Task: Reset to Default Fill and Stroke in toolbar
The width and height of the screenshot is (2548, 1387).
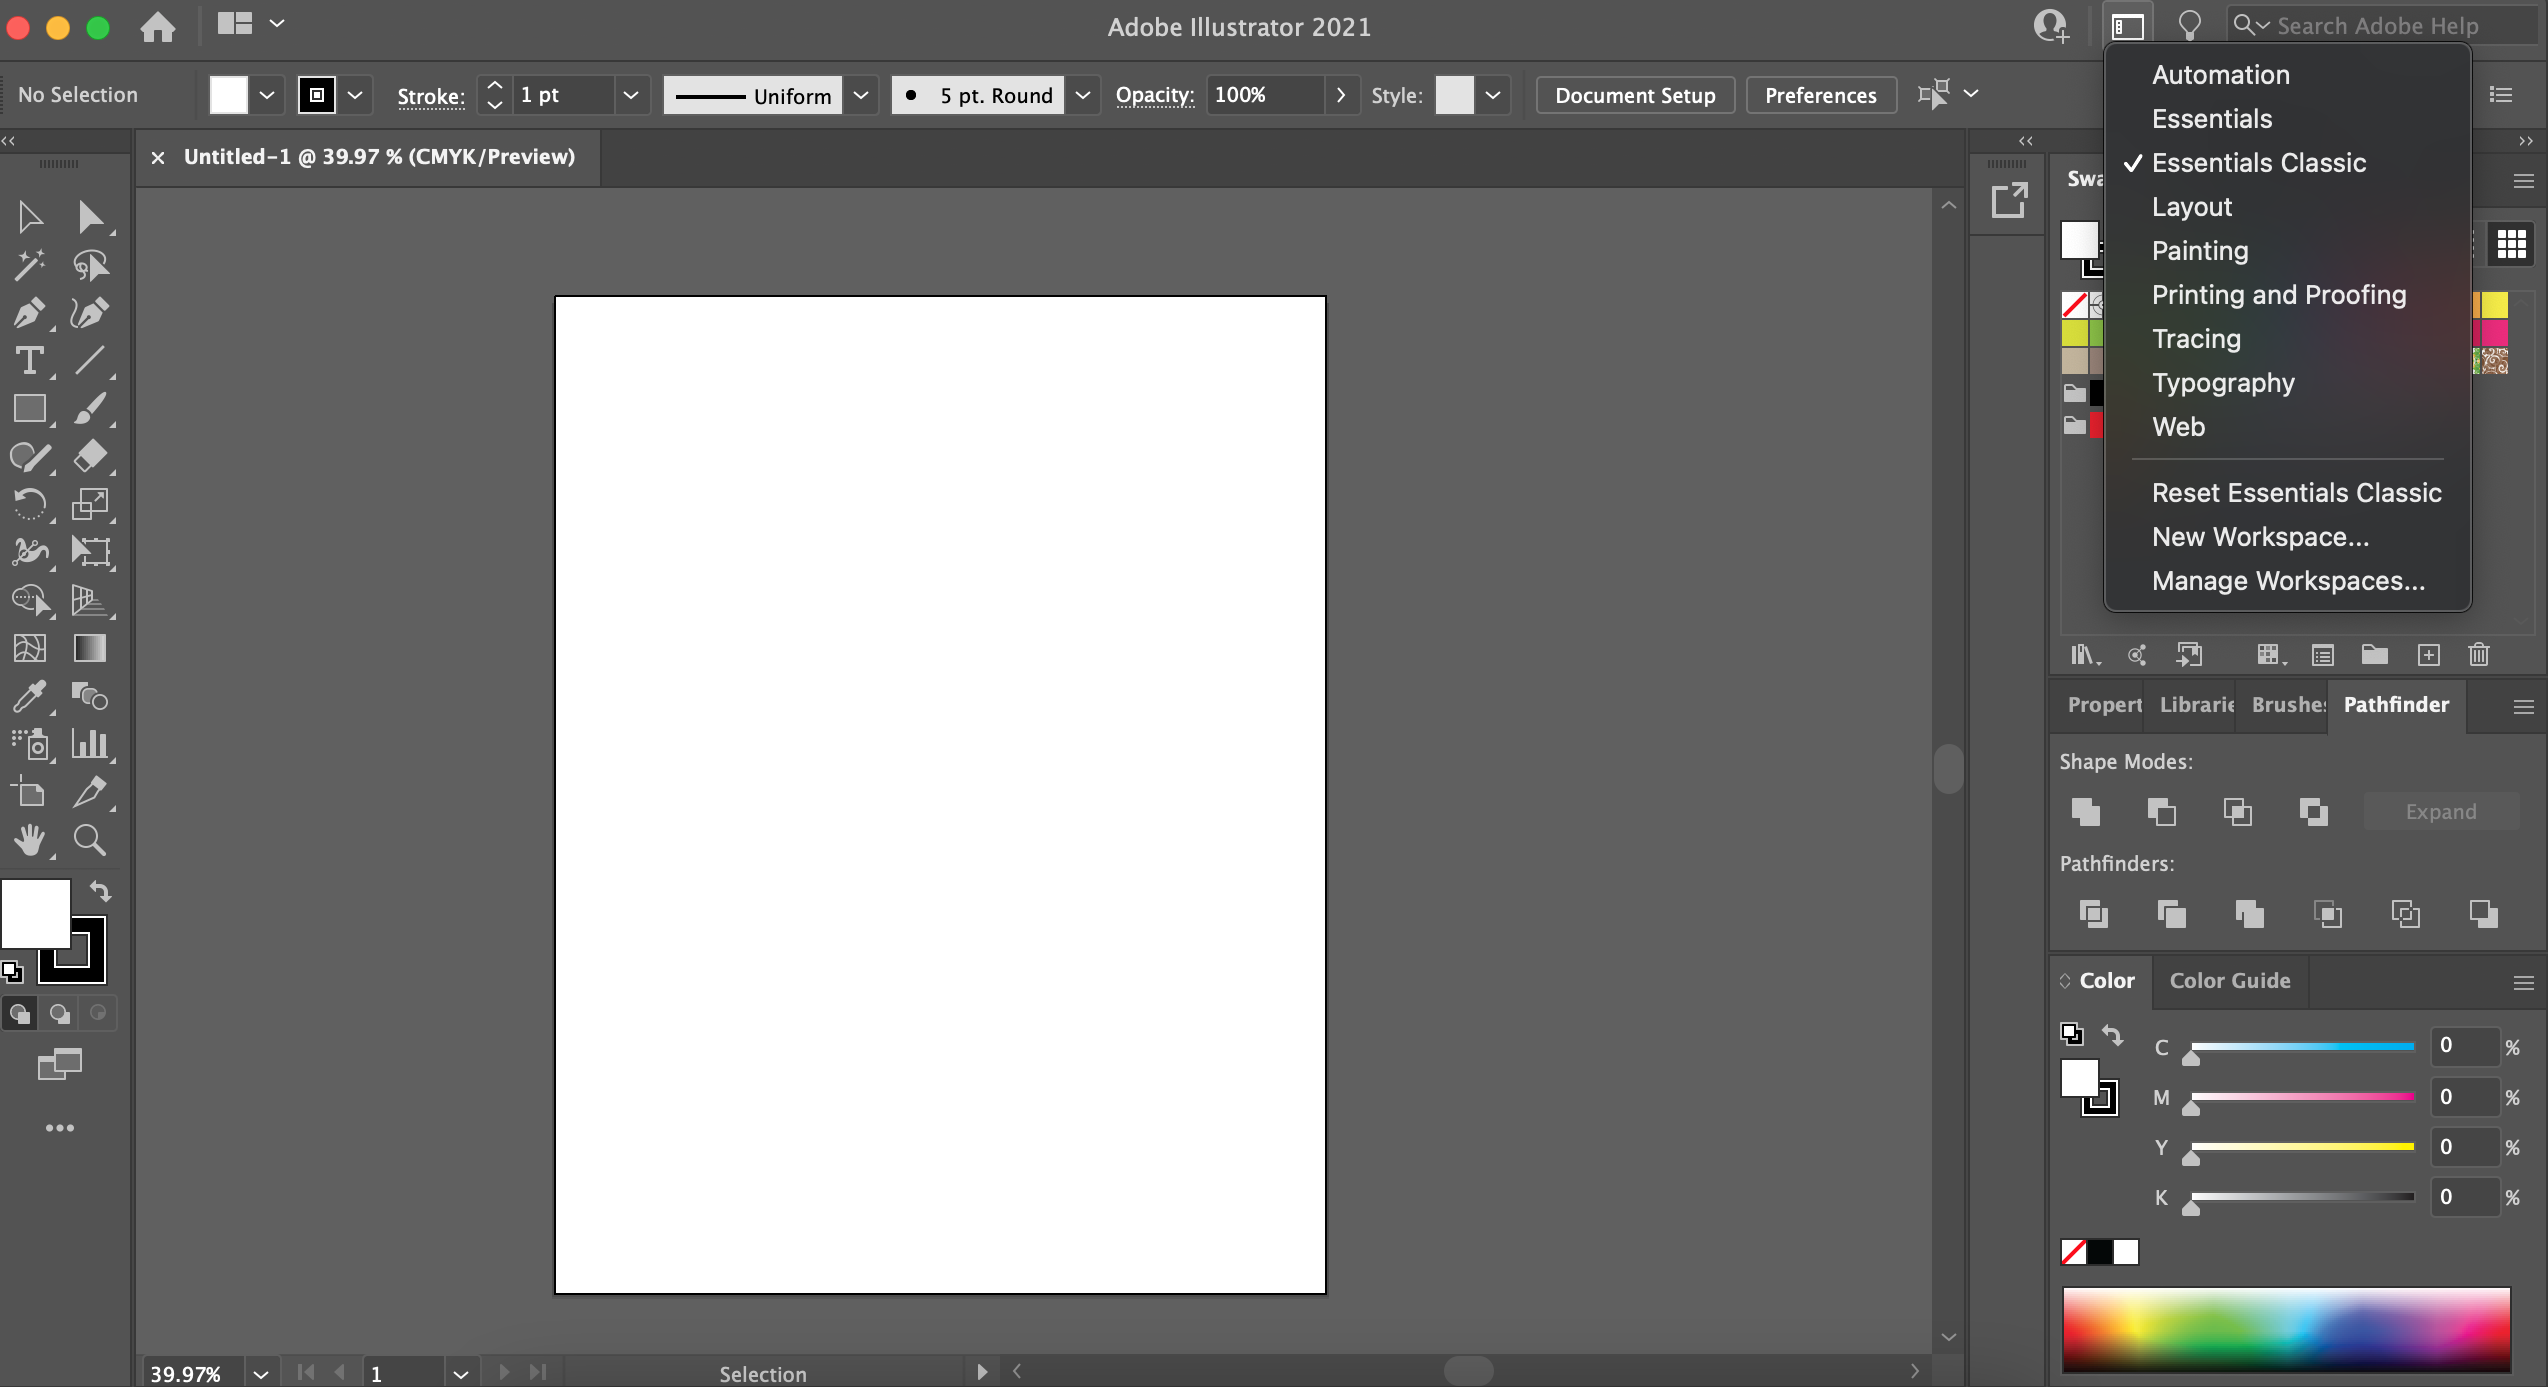Action: pos(12,970)
